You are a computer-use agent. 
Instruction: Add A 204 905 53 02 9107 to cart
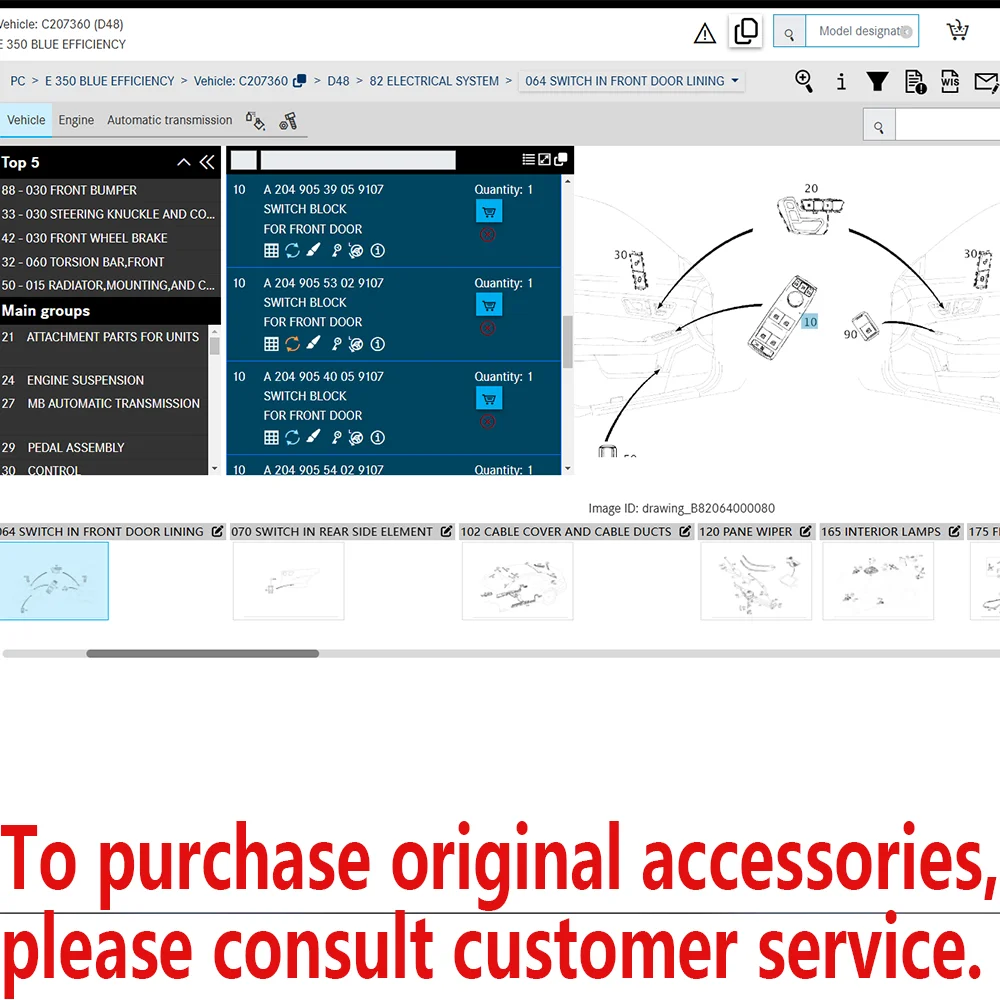[x=489, y=305]
